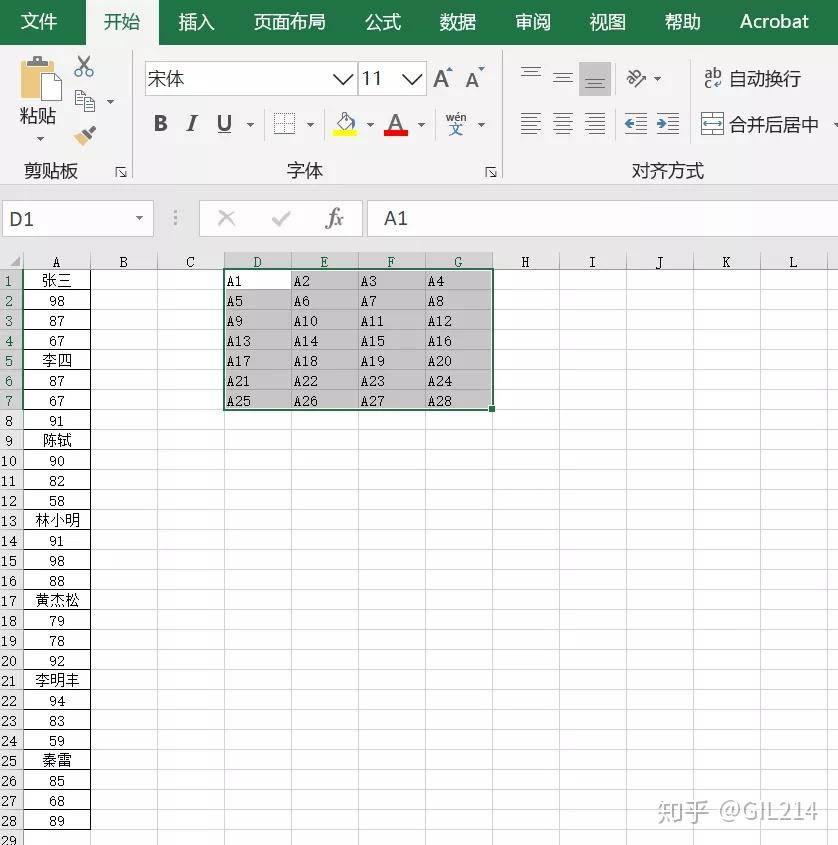This screenshot has height=845, width=838.
Task: Click the wén phonetic guide icon
Action: click(456, 124)
